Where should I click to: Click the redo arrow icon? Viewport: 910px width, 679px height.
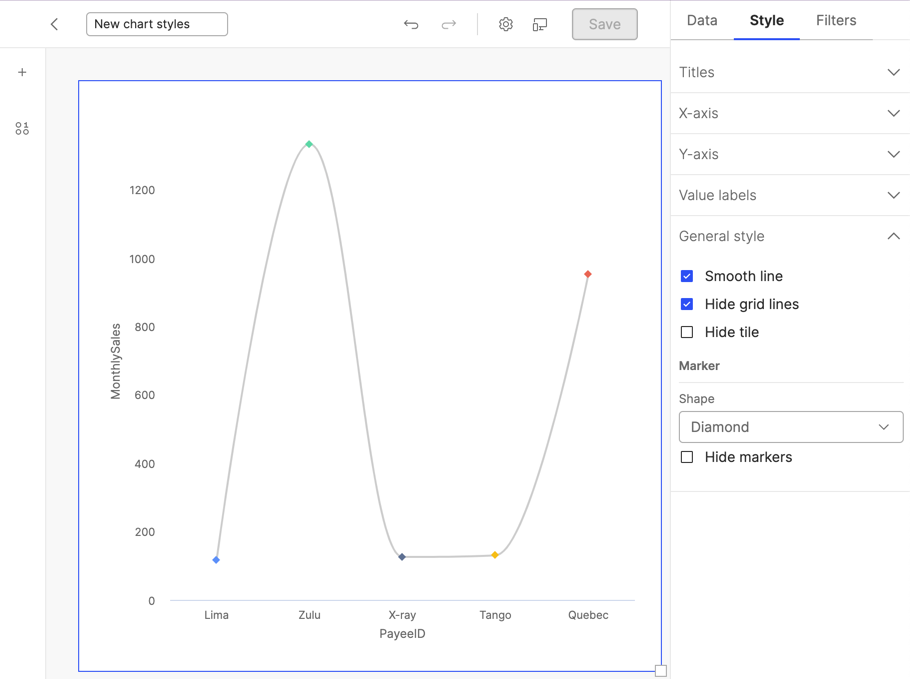click(x=449, y=24)
